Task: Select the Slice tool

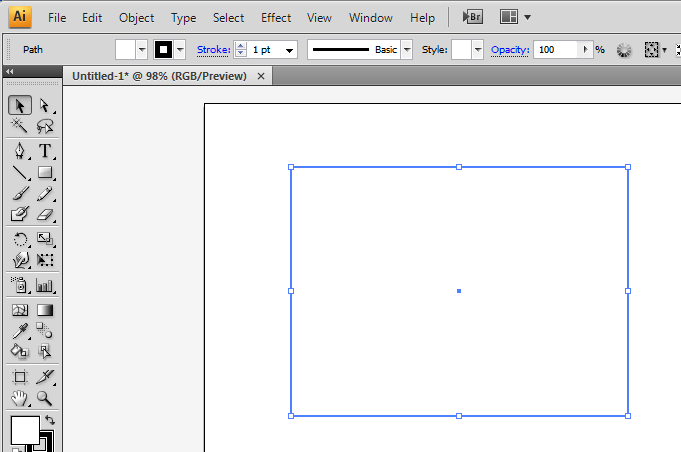Action: (x=44, y=377)
